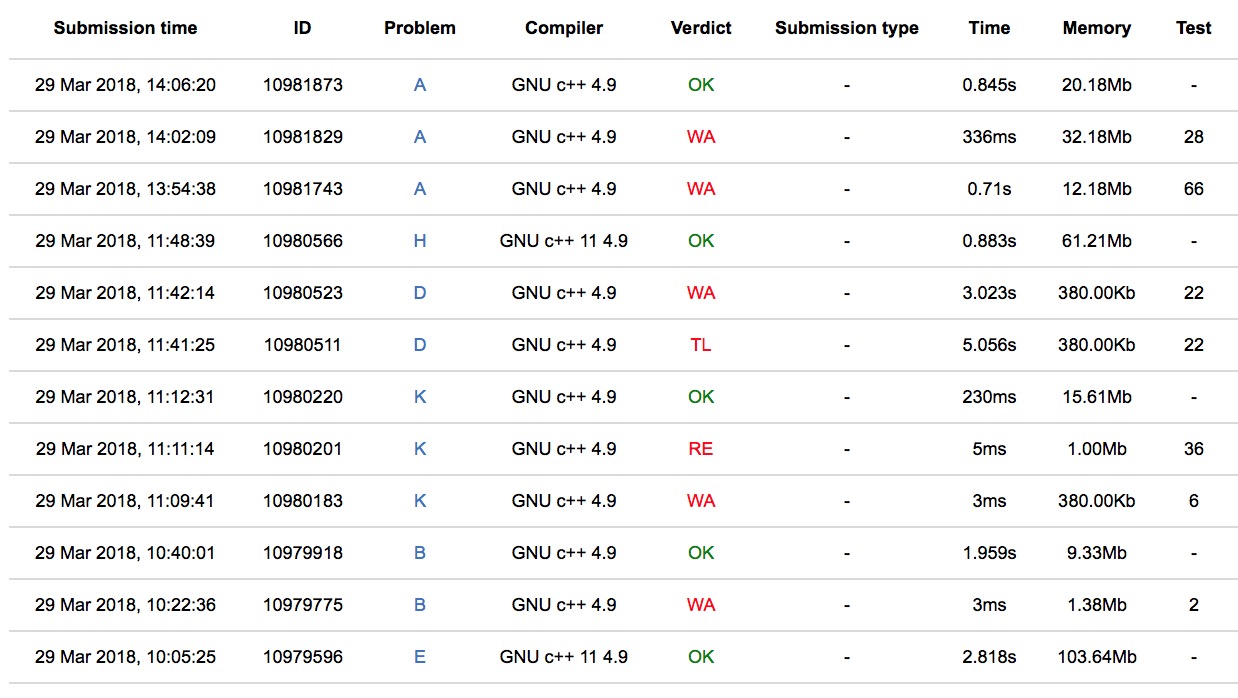Click the WA verdict for submission 10980183
Viewport: 1238px width, 698px height.
click(701, 501)
